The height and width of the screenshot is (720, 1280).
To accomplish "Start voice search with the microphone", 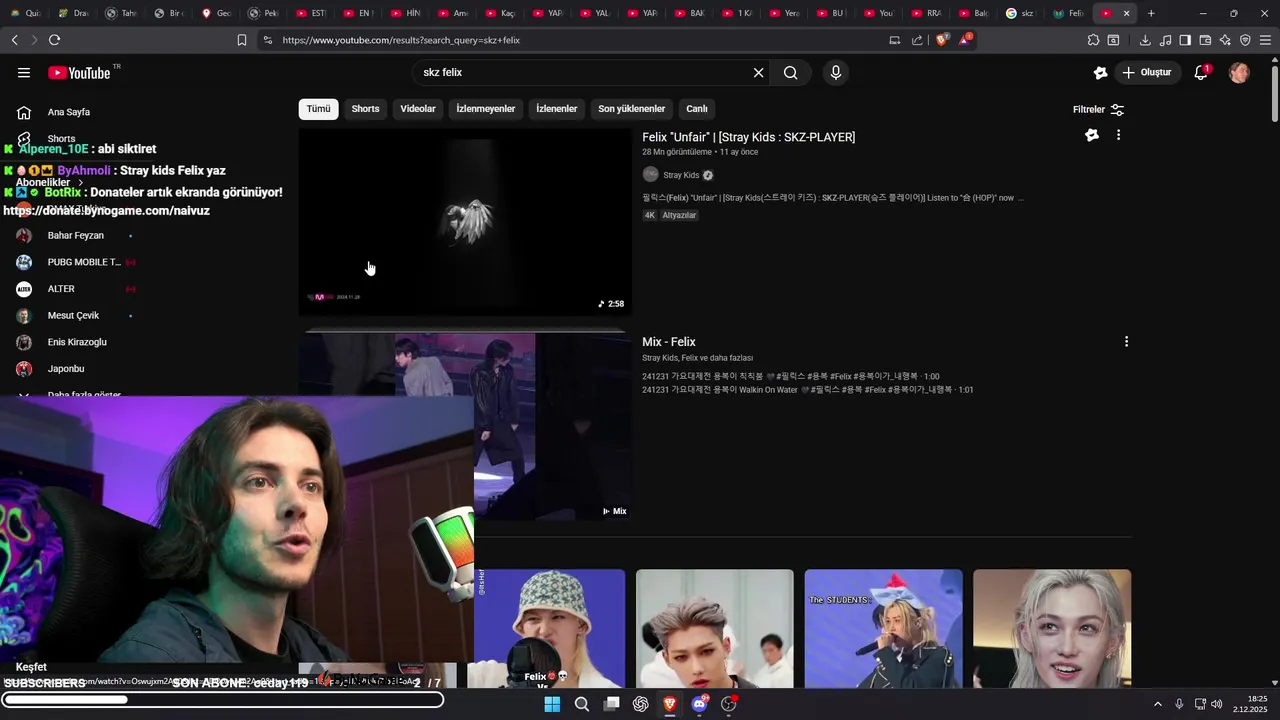I will pos(836,72).
